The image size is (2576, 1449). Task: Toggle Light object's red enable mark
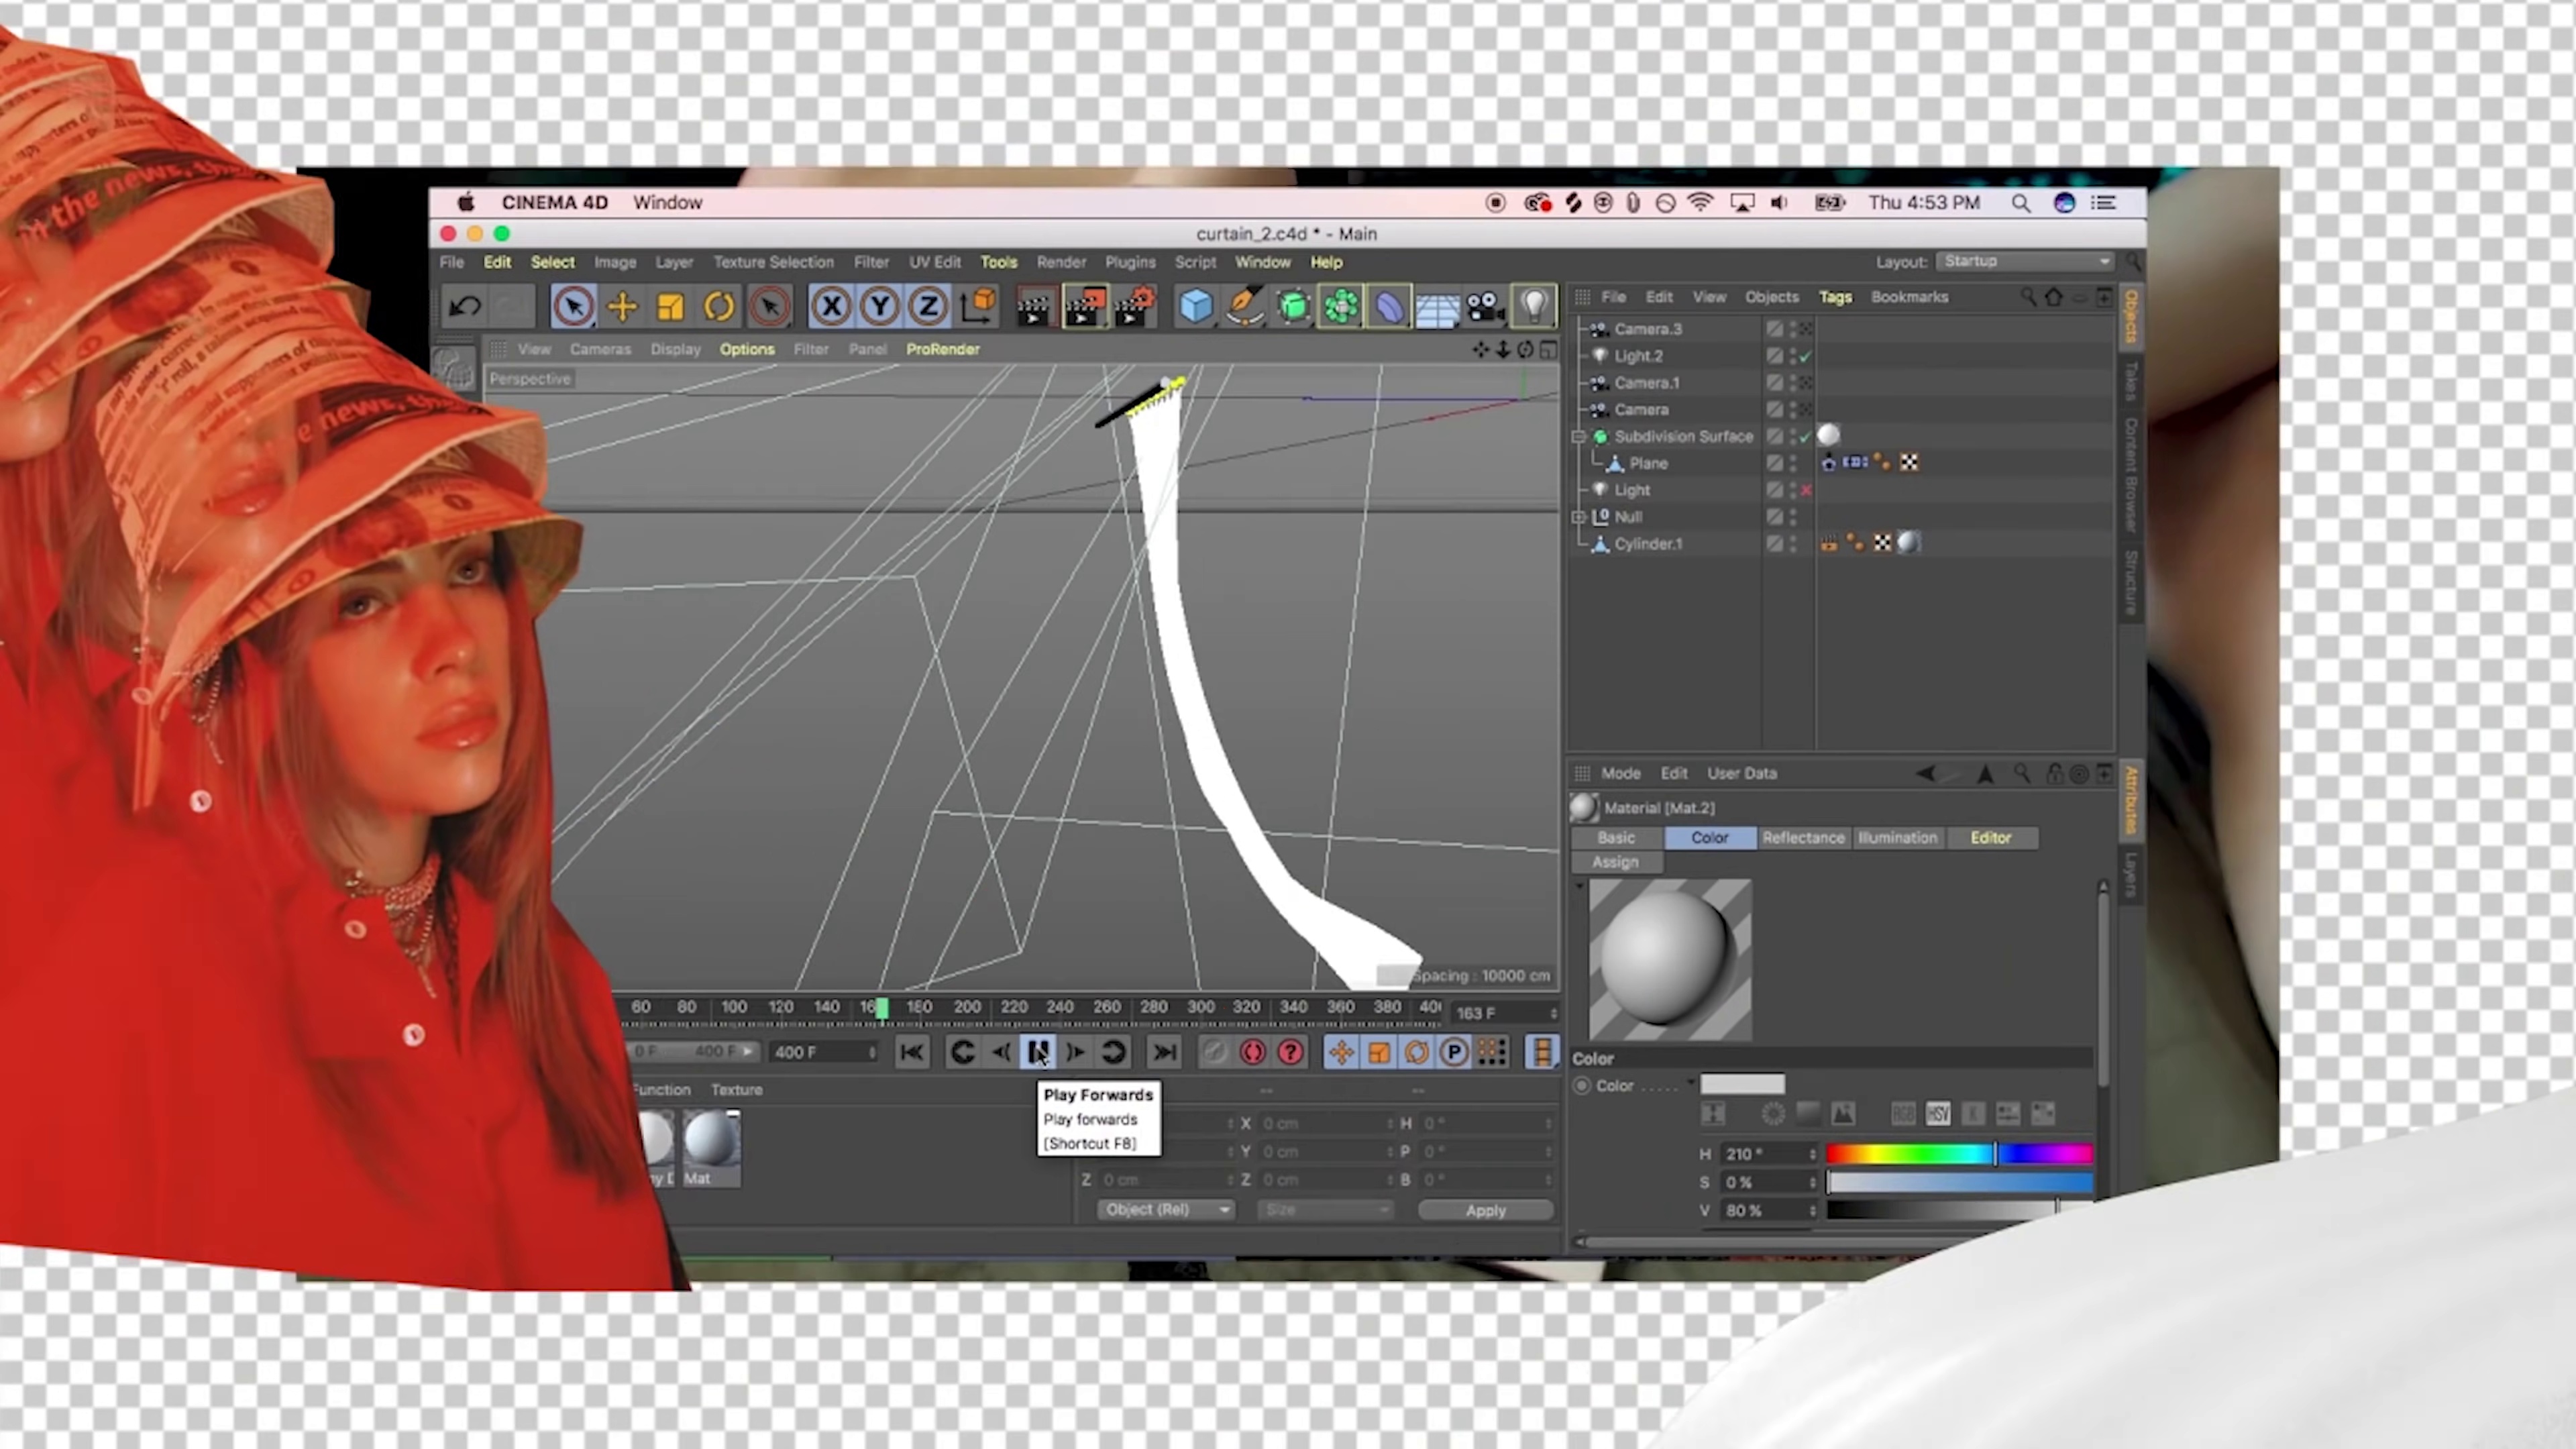1806,490
